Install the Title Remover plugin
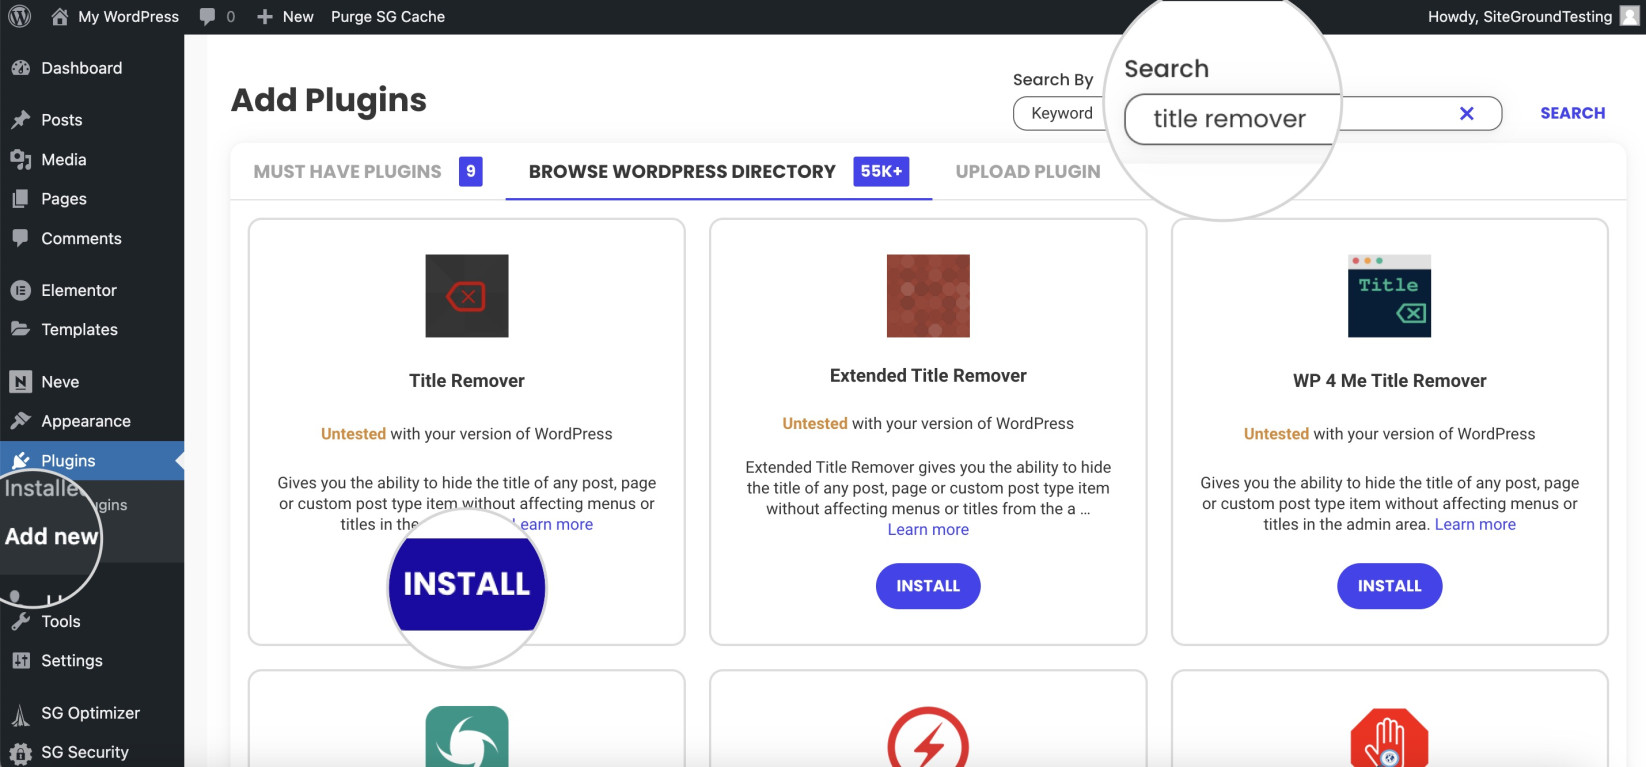Image resolution: width=1646 pixels, height=767 pixels. click(466, 585)
